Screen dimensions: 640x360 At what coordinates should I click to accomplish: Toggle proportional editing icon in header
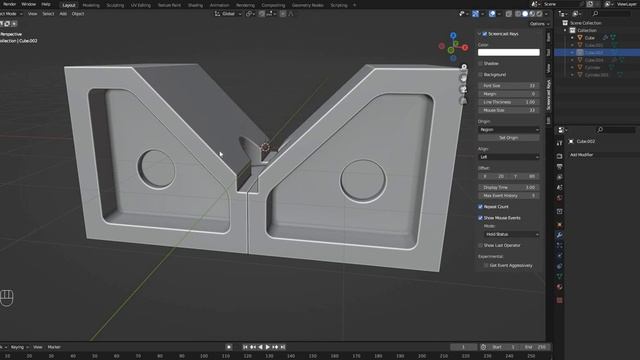[x=283, y=14]
